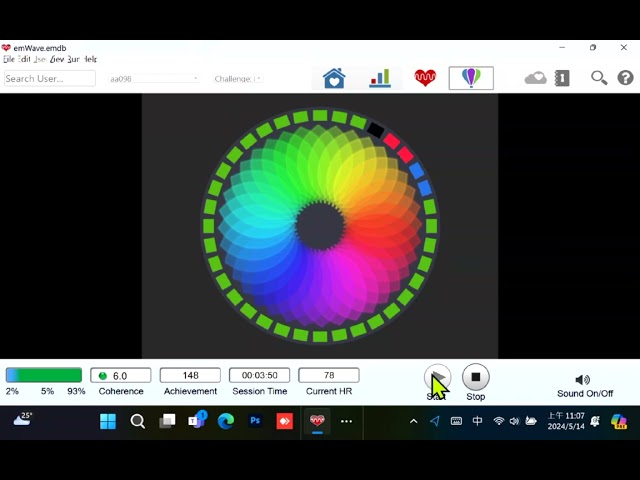The height and width of the screenshot is (480, 640).
Task: Switch to the heart wave session view
Action: pyautogui.click(x=425, y=78)
